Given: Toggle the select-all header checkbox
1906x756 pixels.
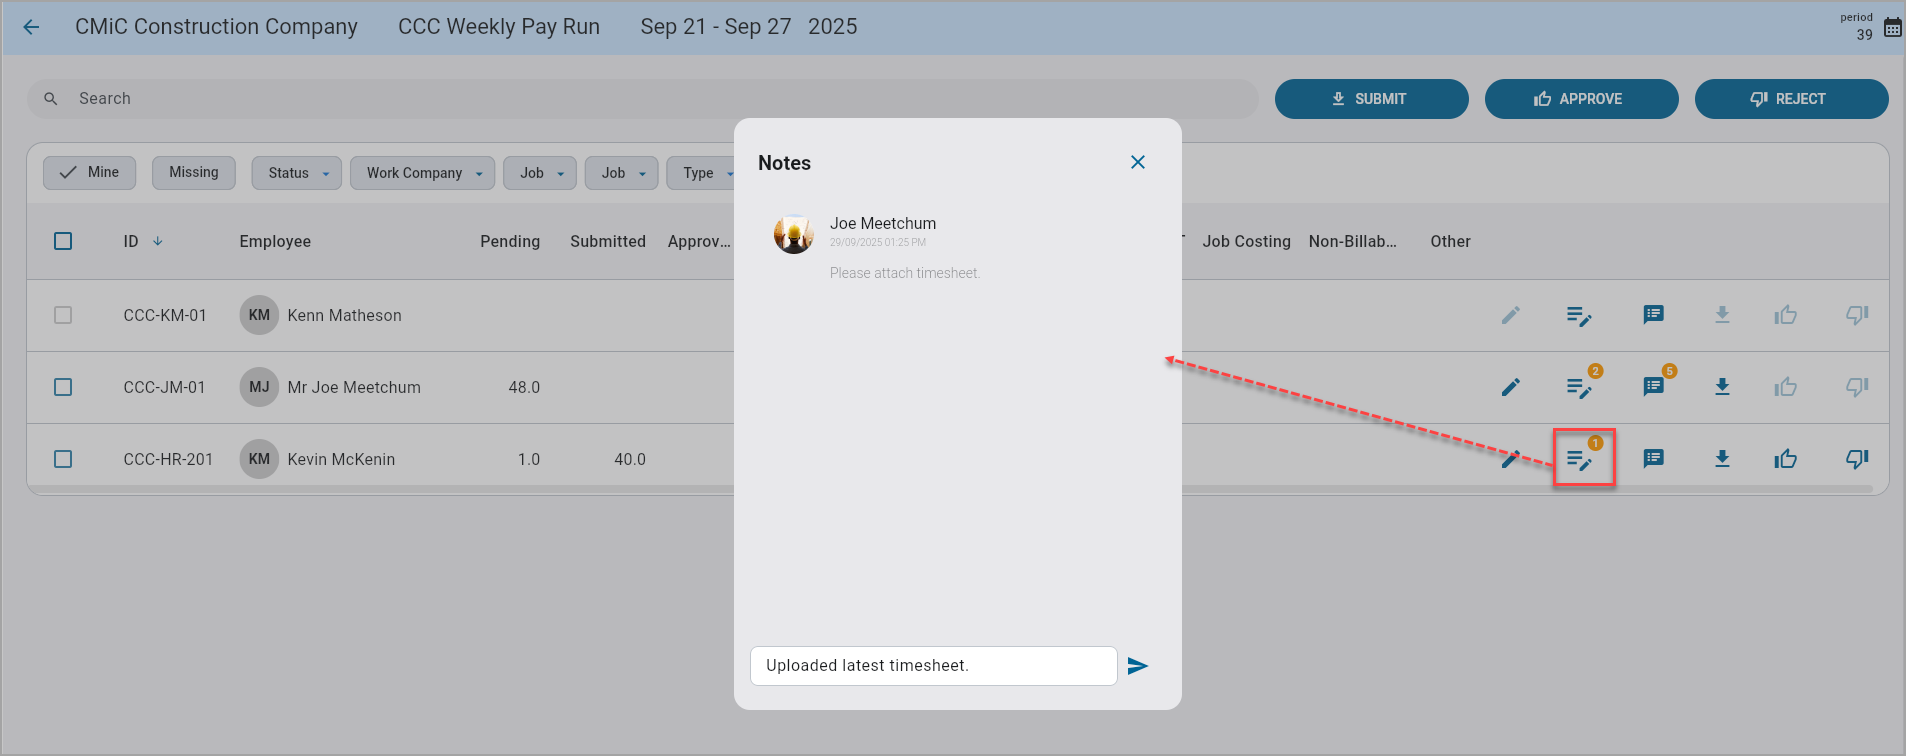Looking at the screenshot, I should [x=63, y=241].
